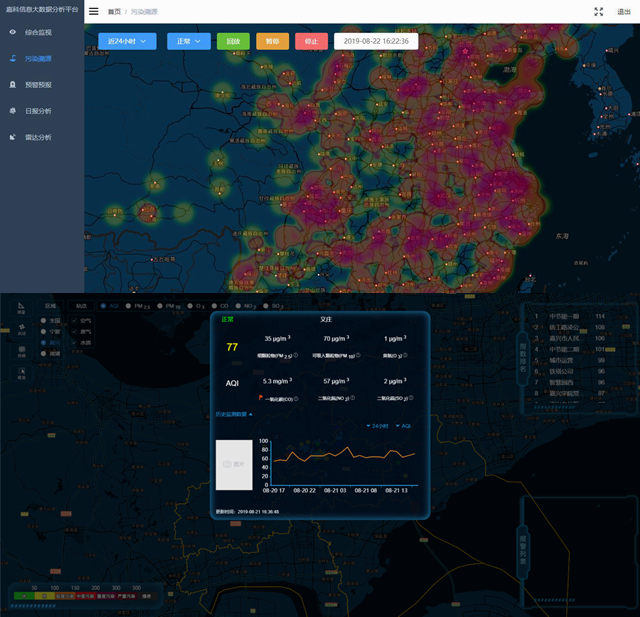Open 污染溯源 in the sidebar menu
The height and width of the screenshot is (617, 640).
[40, 59]
